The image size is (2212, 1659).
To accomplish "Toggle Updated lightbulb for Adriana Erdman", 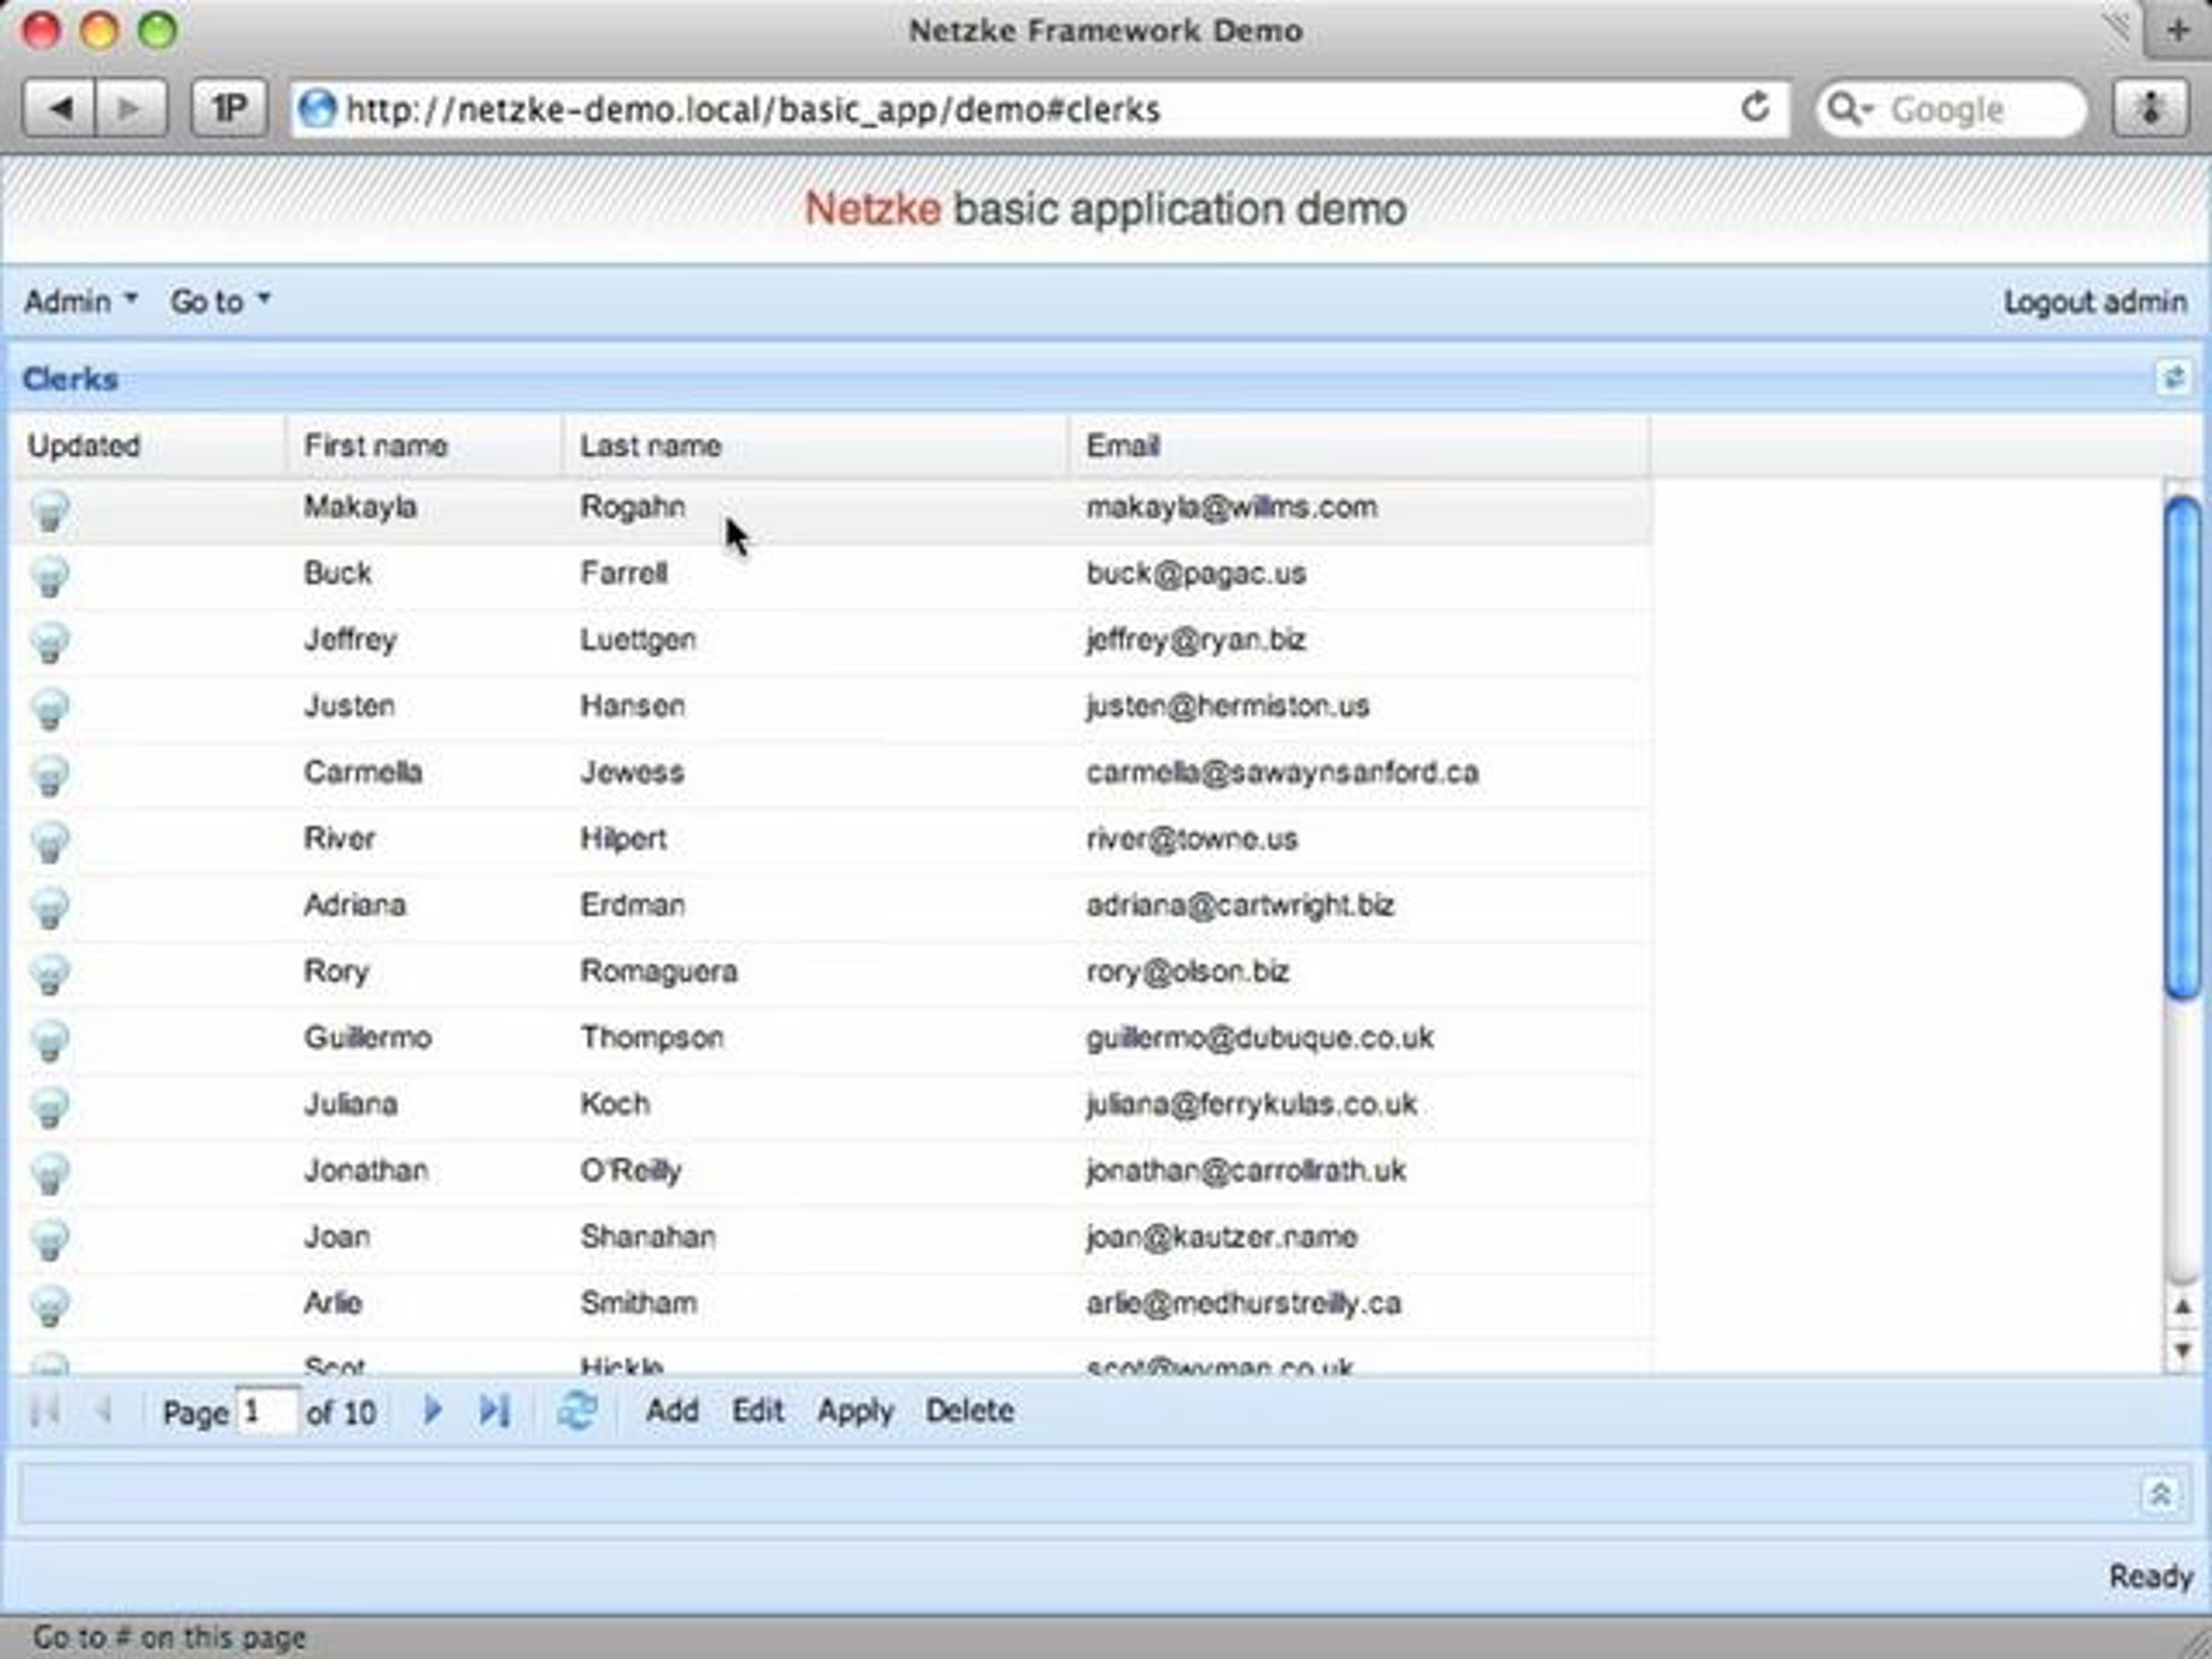I will pyautogui.click(x=50, y=908).
